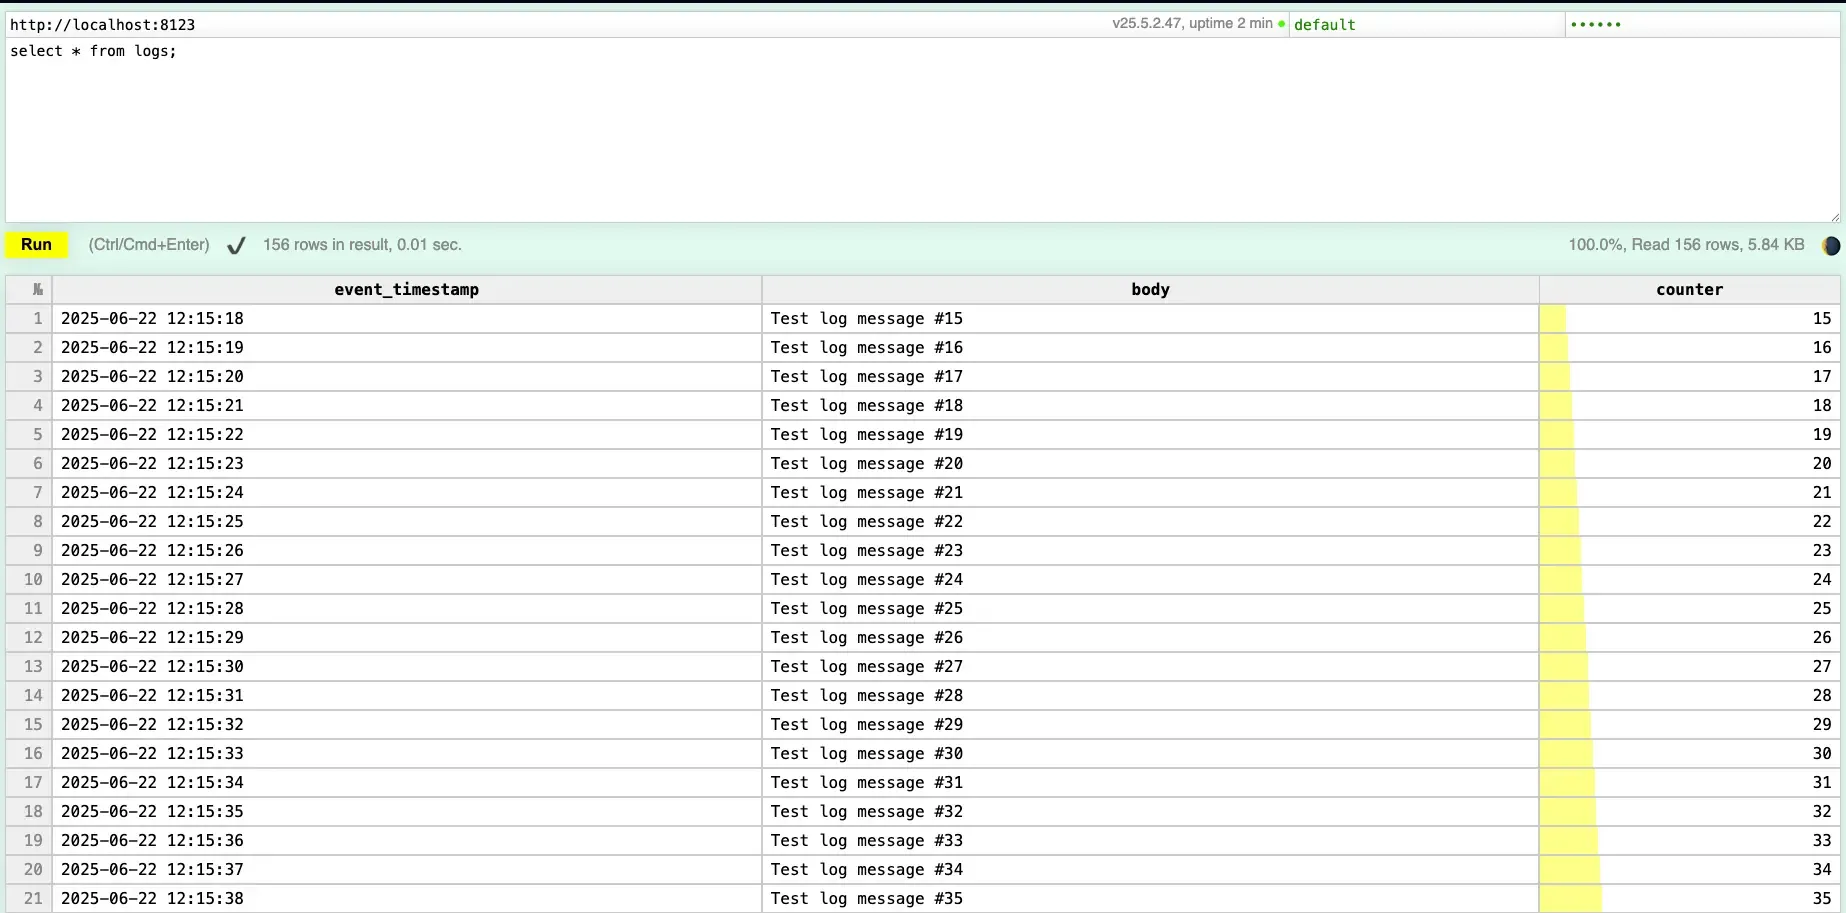Select the timestamp 2025-06-22 12:15:28

tap(407, 608)
